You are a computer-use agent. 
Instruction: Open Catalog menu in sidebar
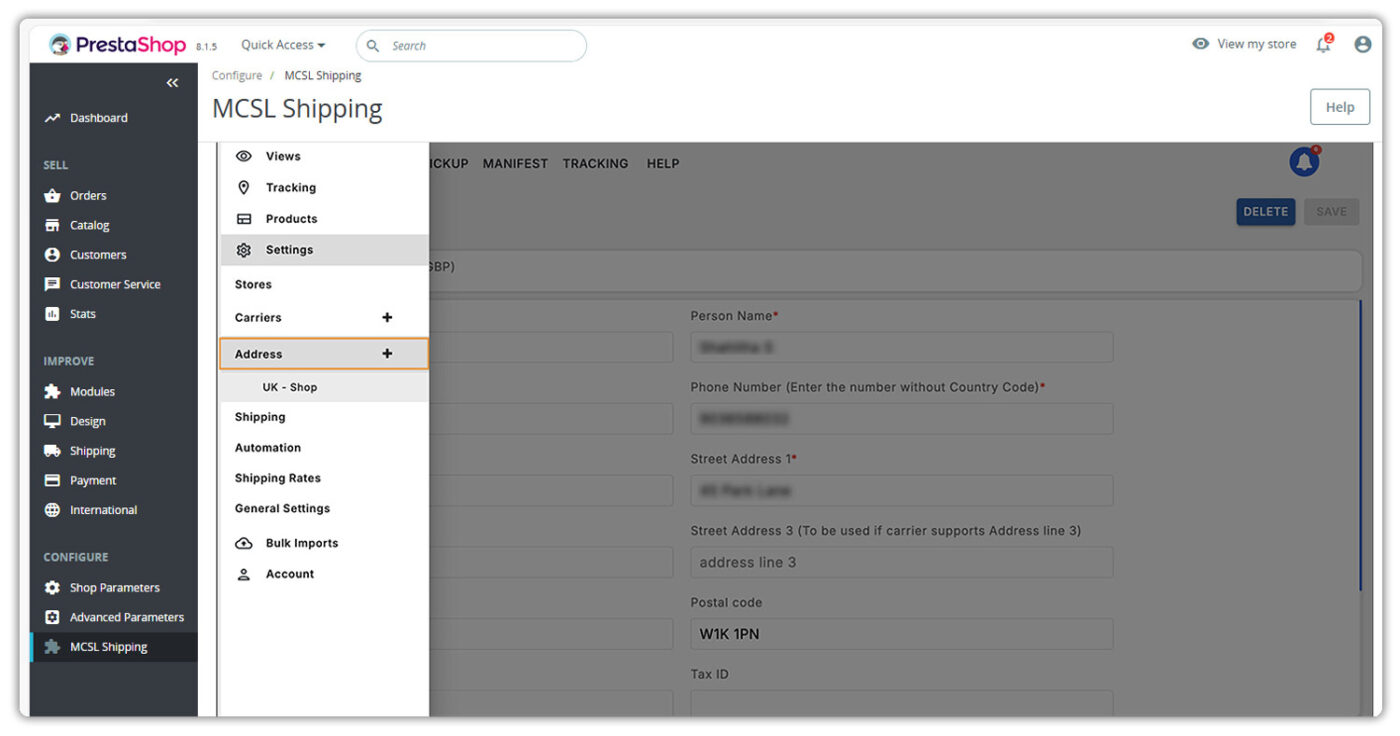(90, 226)
